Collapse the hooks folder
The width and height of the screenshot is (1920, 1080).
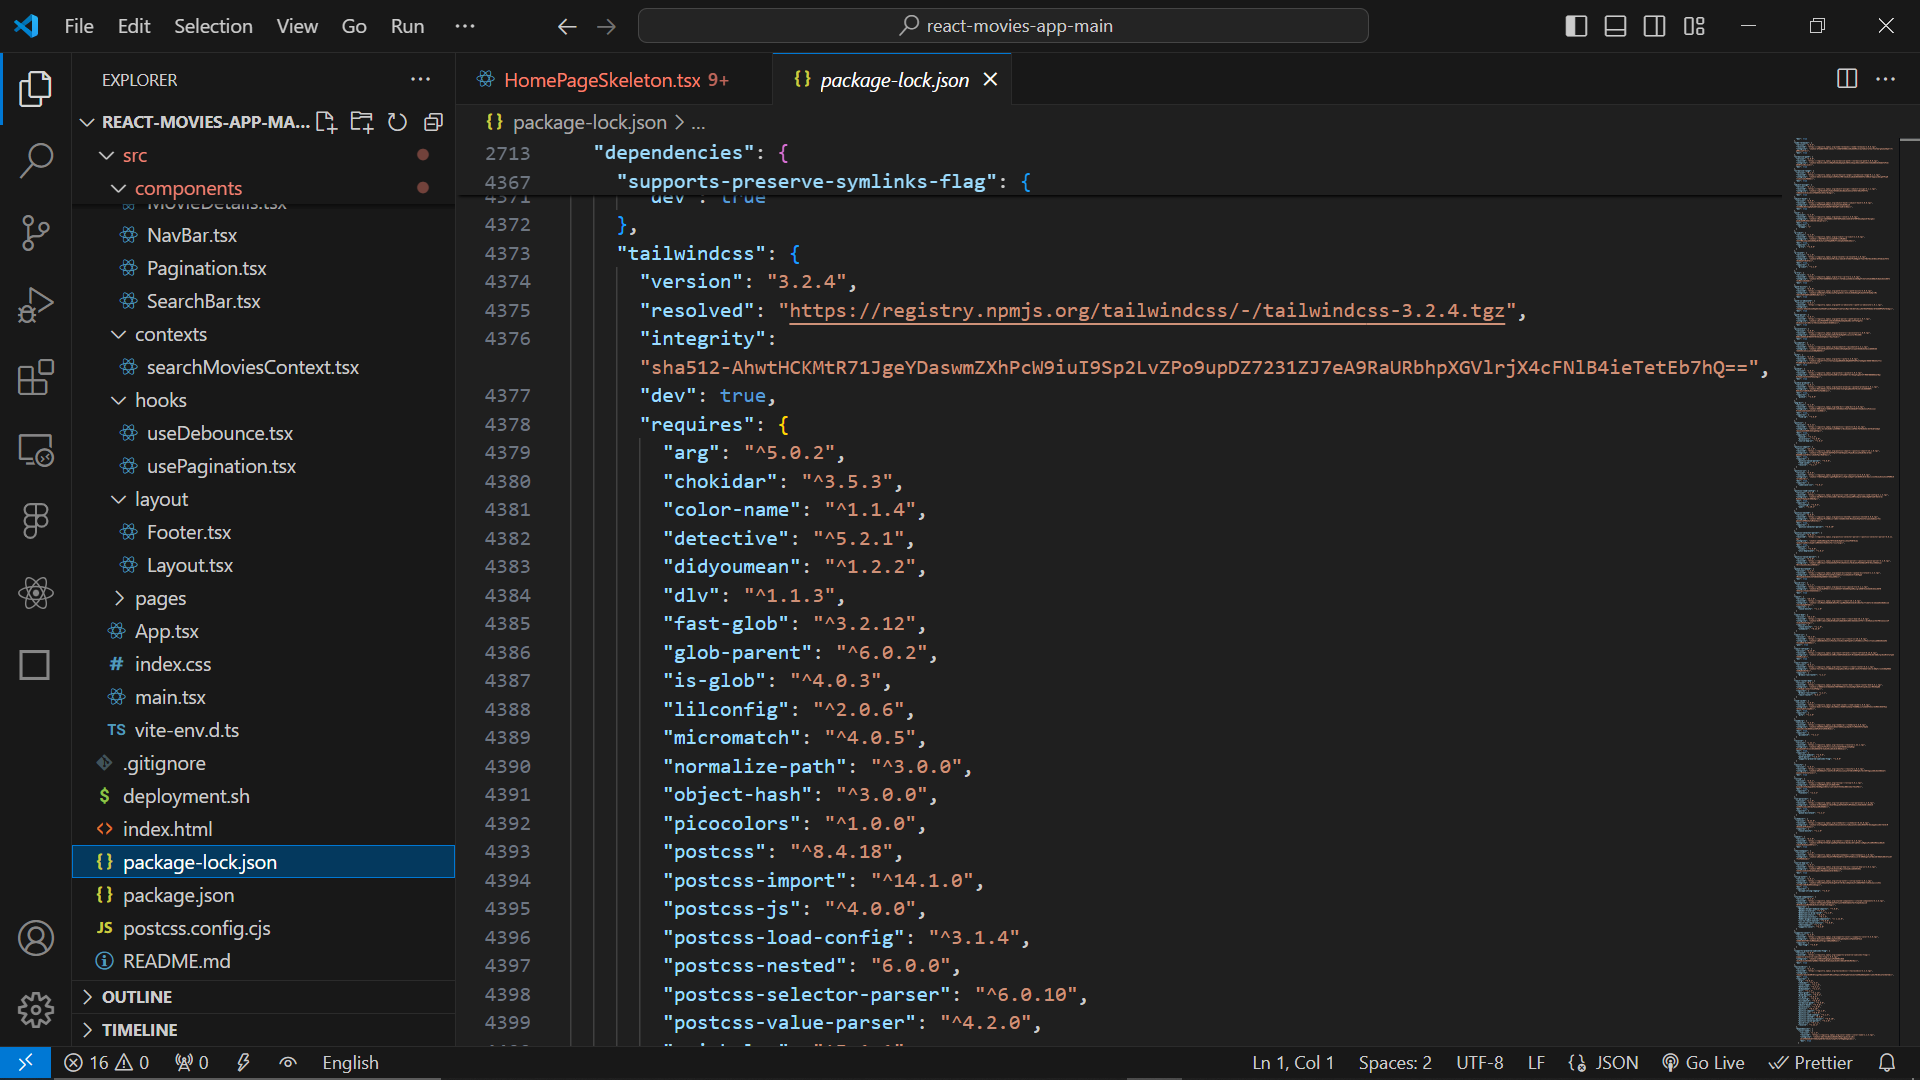(160, 400)
